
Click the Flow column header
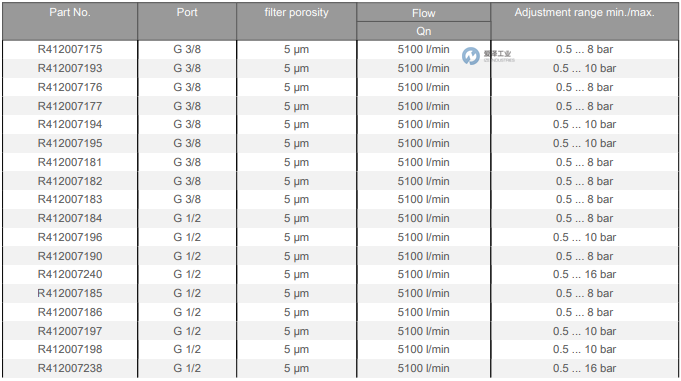[423, 13]
